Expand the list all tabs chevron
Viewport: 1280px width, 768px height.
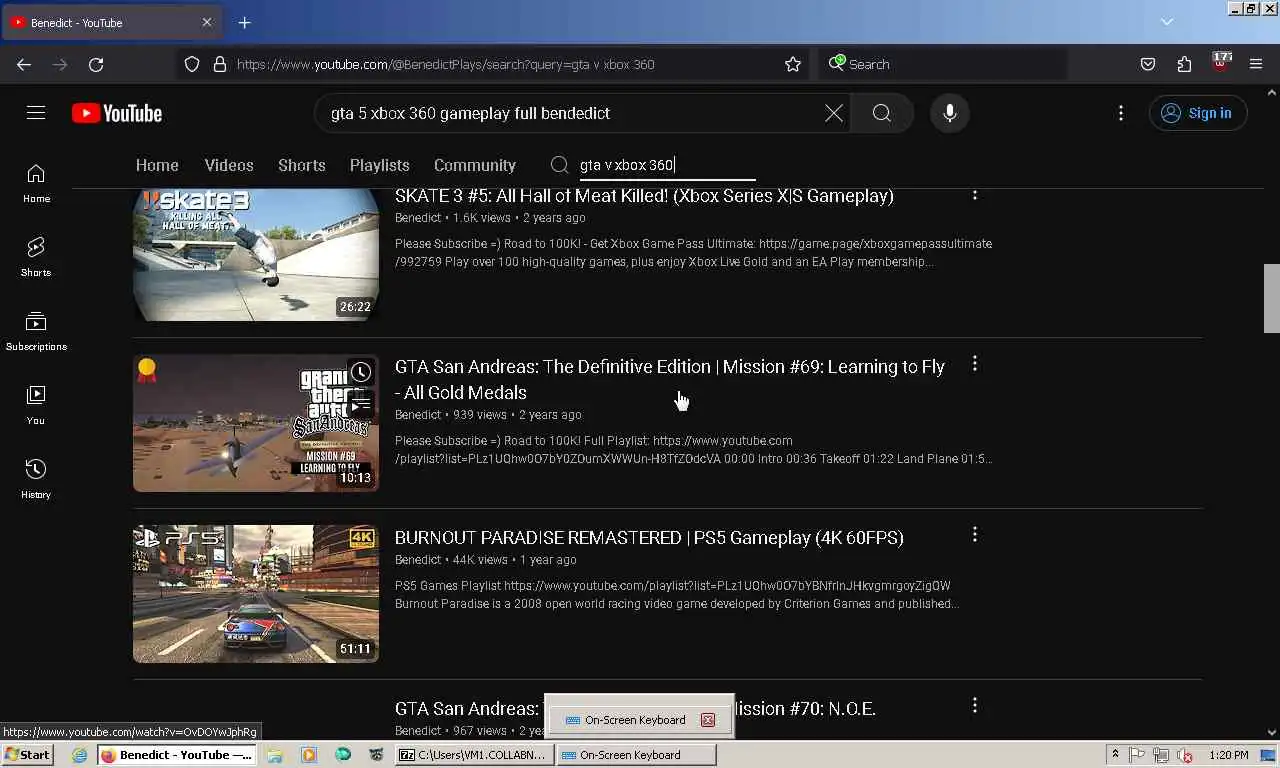[x=1166, y=22]
